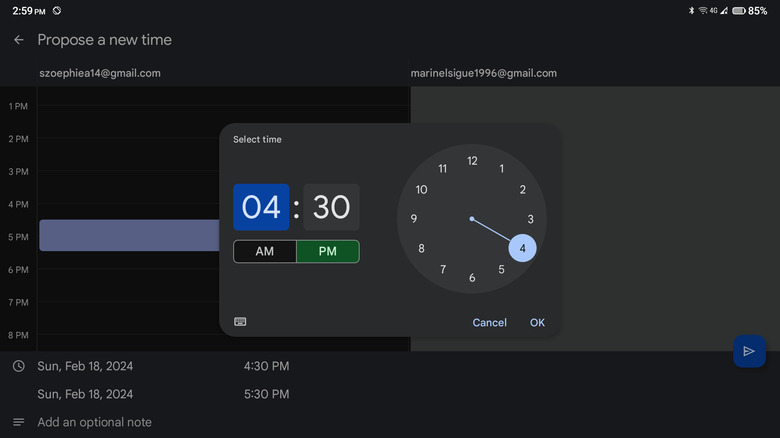780x438 pixels.
Task: Tap the Wi-Fi status icon
Action: 703,10
